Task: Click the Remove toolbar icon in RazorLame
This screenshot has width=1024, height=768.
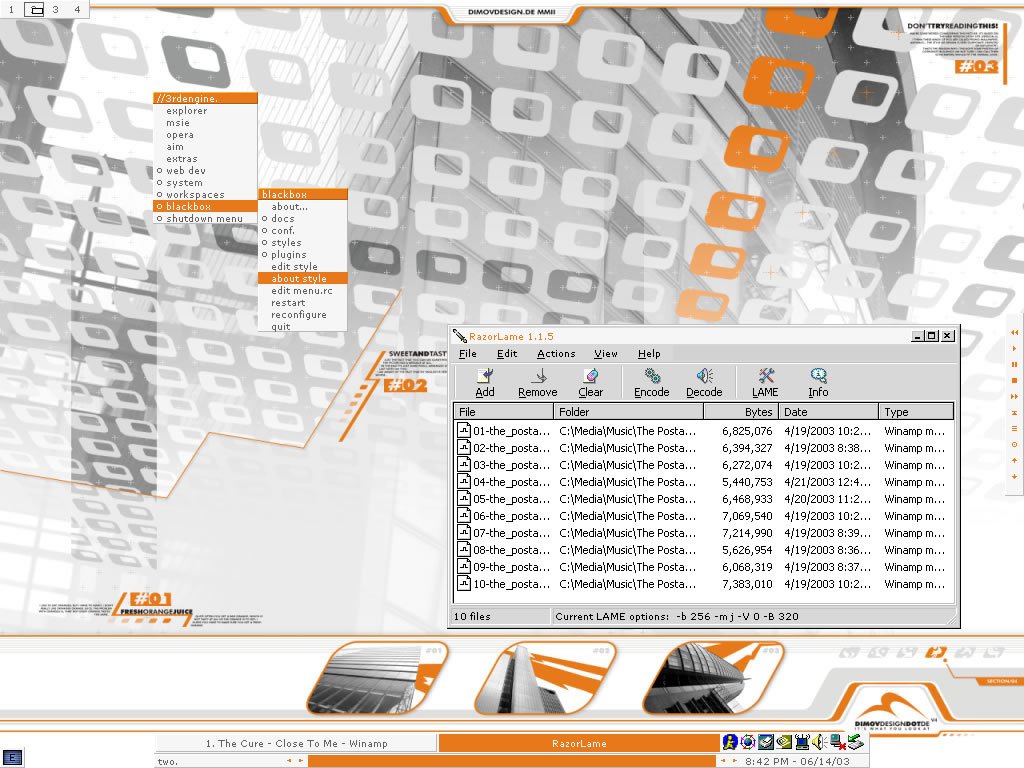Action: pyautogui.click(x=539, y=376)
